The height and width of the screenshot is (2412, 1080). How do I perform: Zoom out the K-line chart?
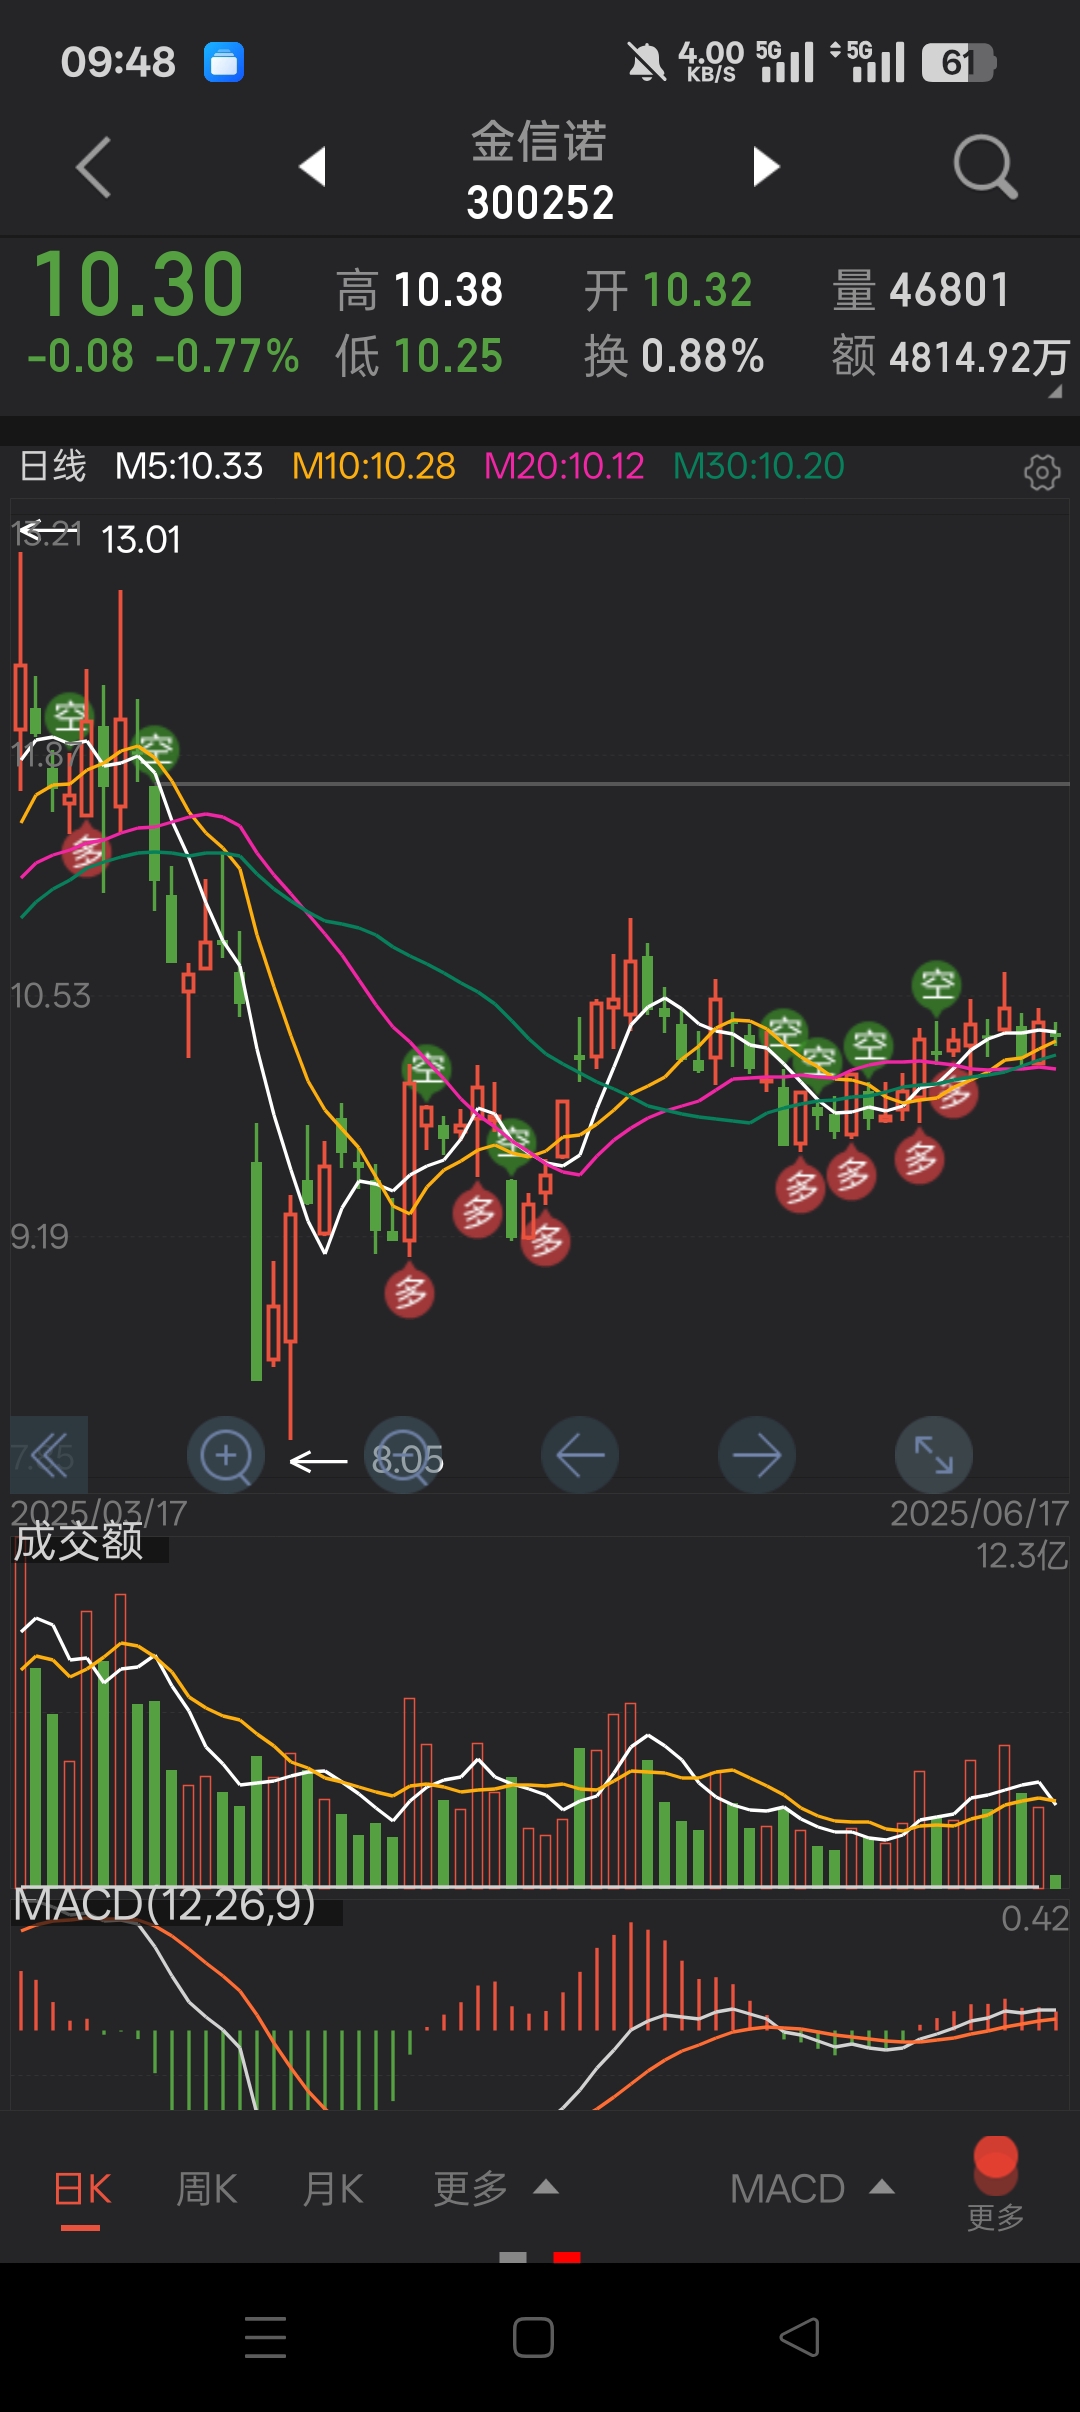pyautogui.click(x=403, y=1455)
